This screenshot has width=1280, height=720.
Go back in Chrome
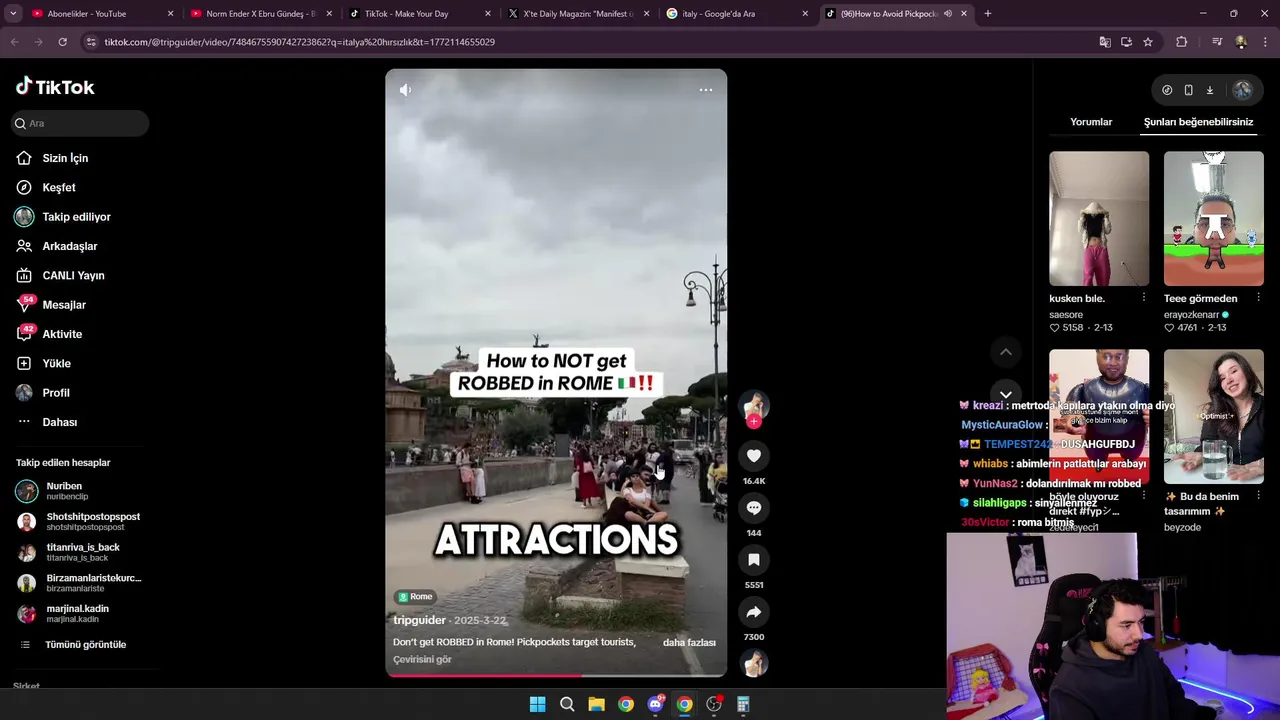click(x=14, y=42)
